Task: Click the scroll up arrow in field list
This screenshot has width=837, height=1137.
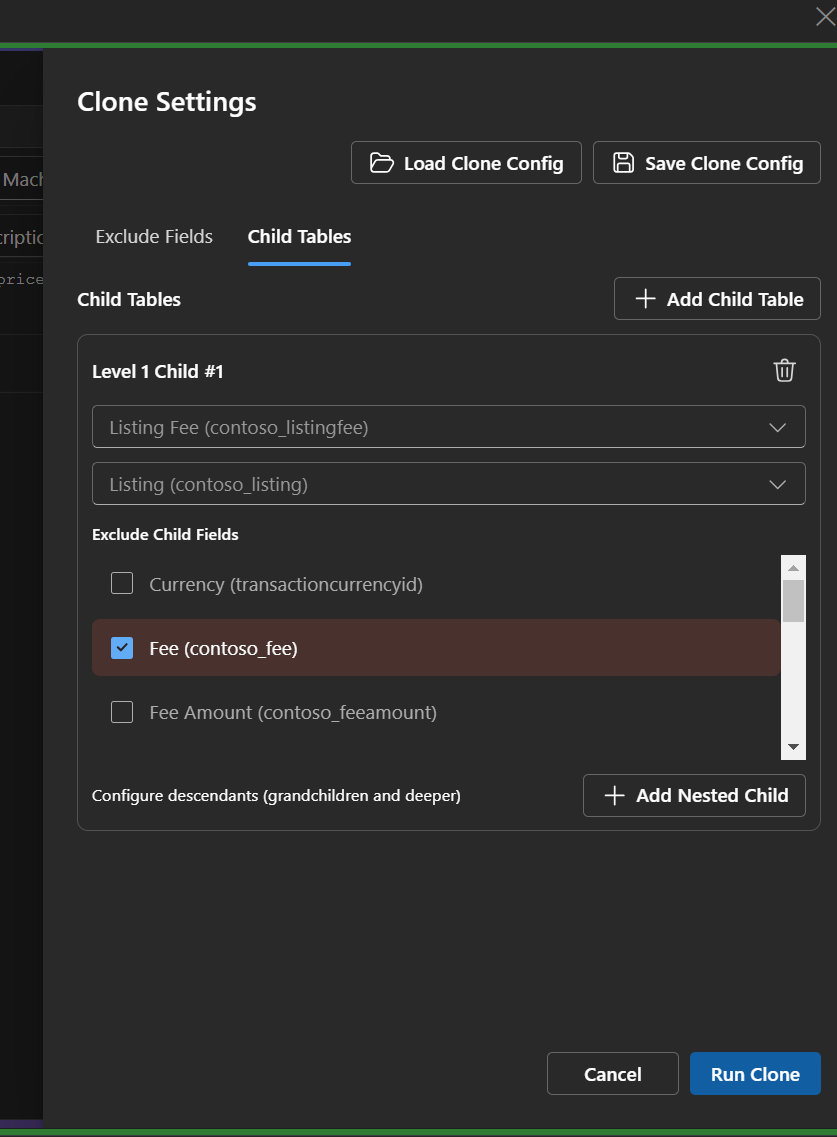Action: [793, 568]
